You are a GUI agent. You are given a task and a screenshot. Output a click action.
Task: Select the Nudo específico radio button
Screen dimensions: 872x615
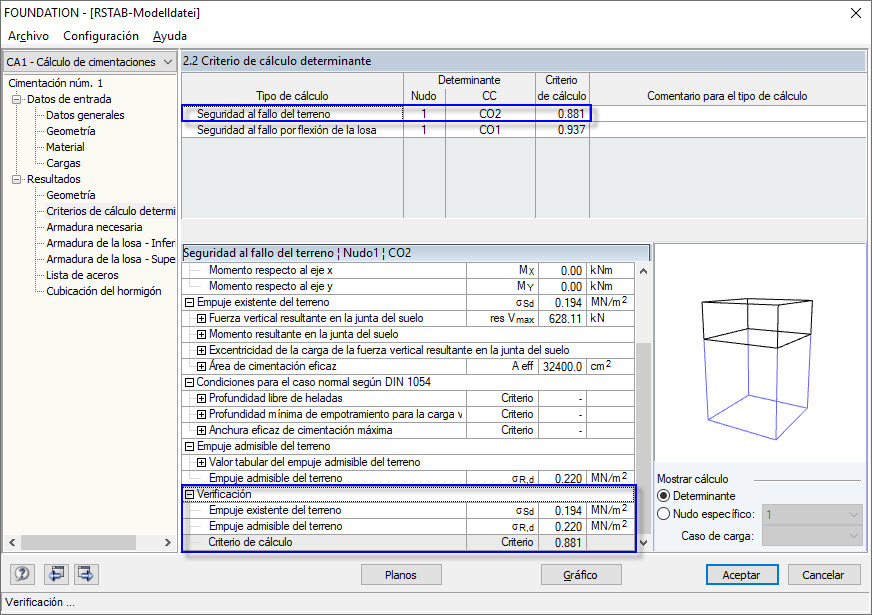(x=663, y=514)
